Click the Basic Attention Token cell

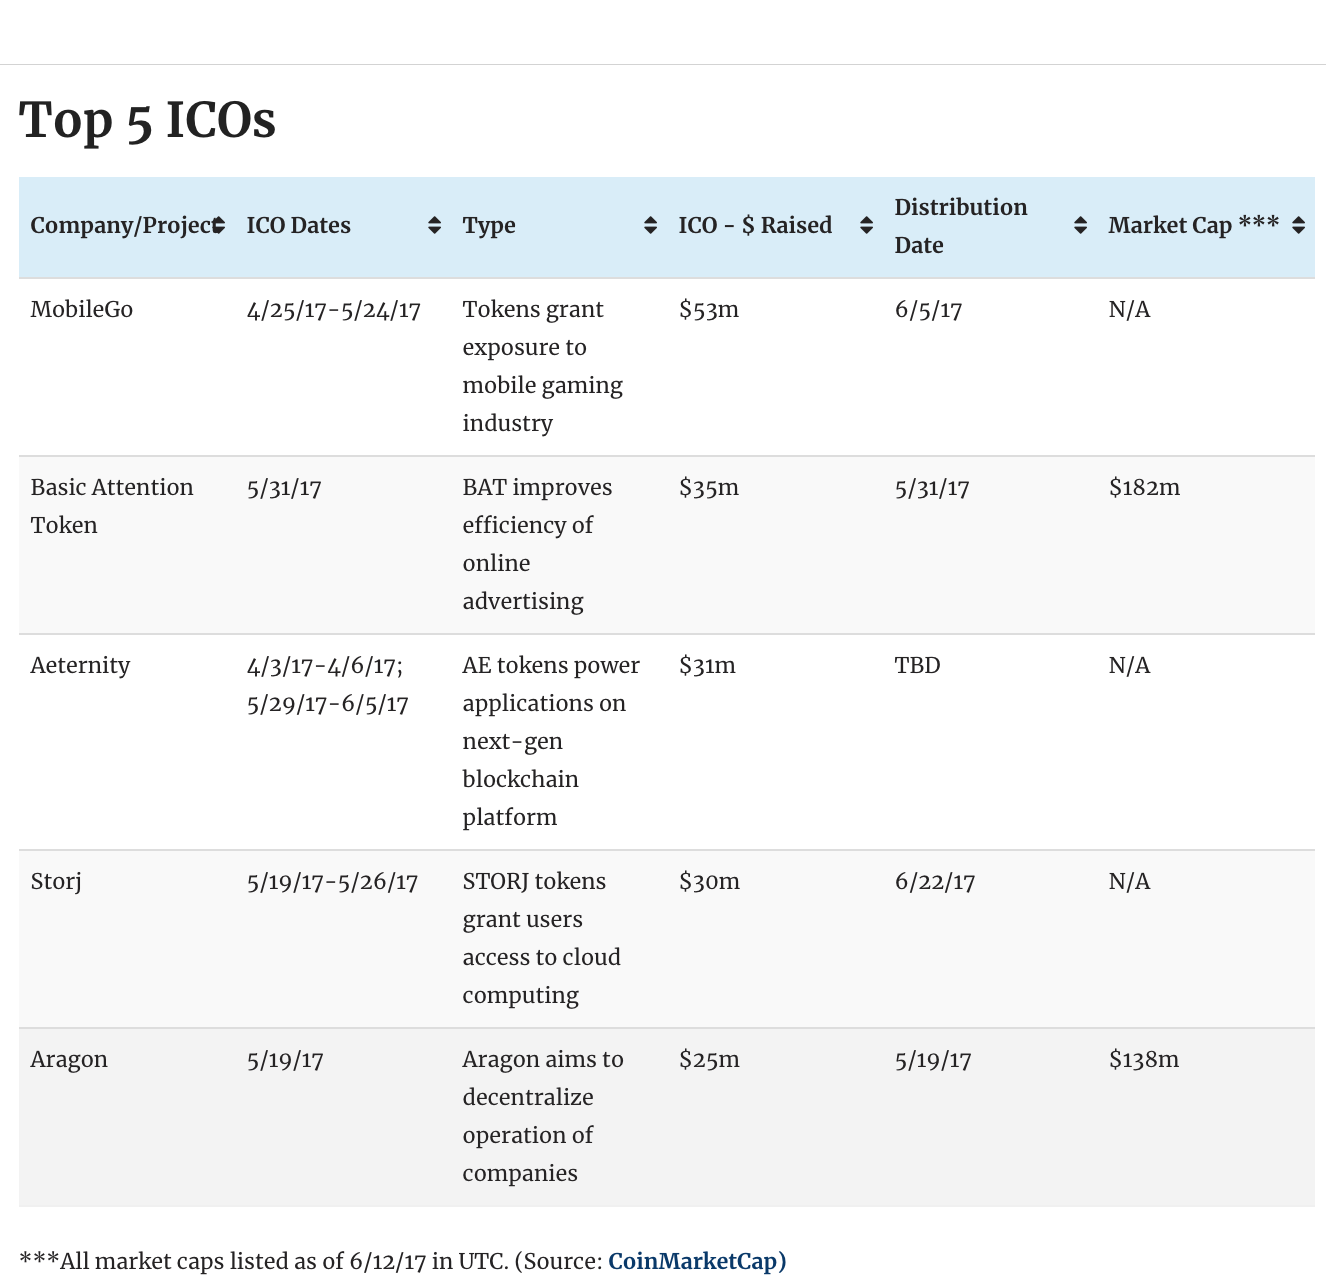click(111, 506)
